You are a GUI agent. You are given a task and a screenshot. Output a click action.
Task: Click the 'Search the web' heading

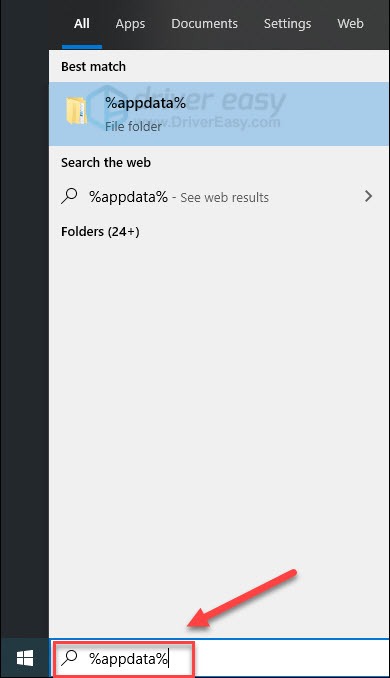point(106,163)
